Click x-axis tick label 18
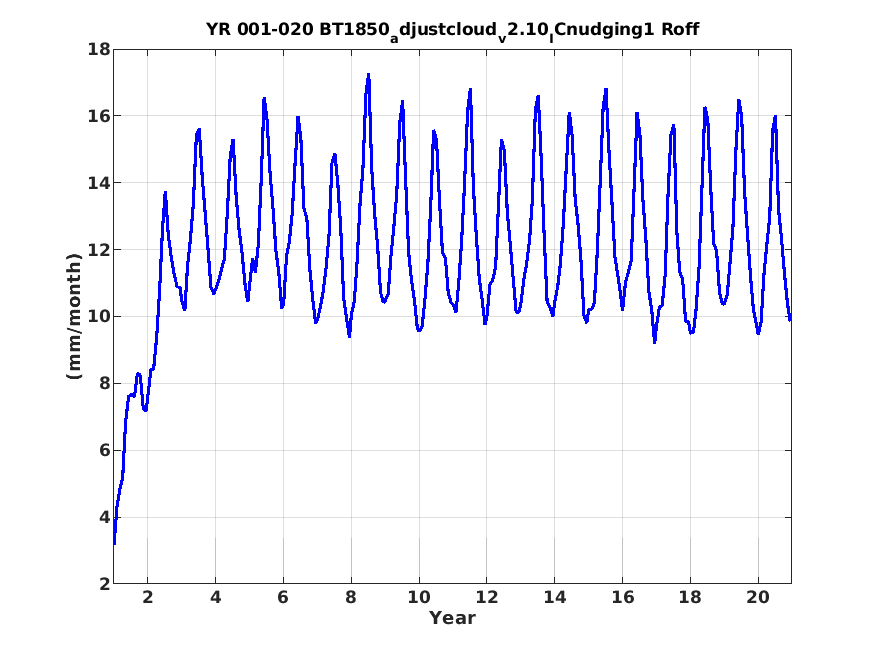The height and width of the screenshot is (656, 875). [690, 597]
